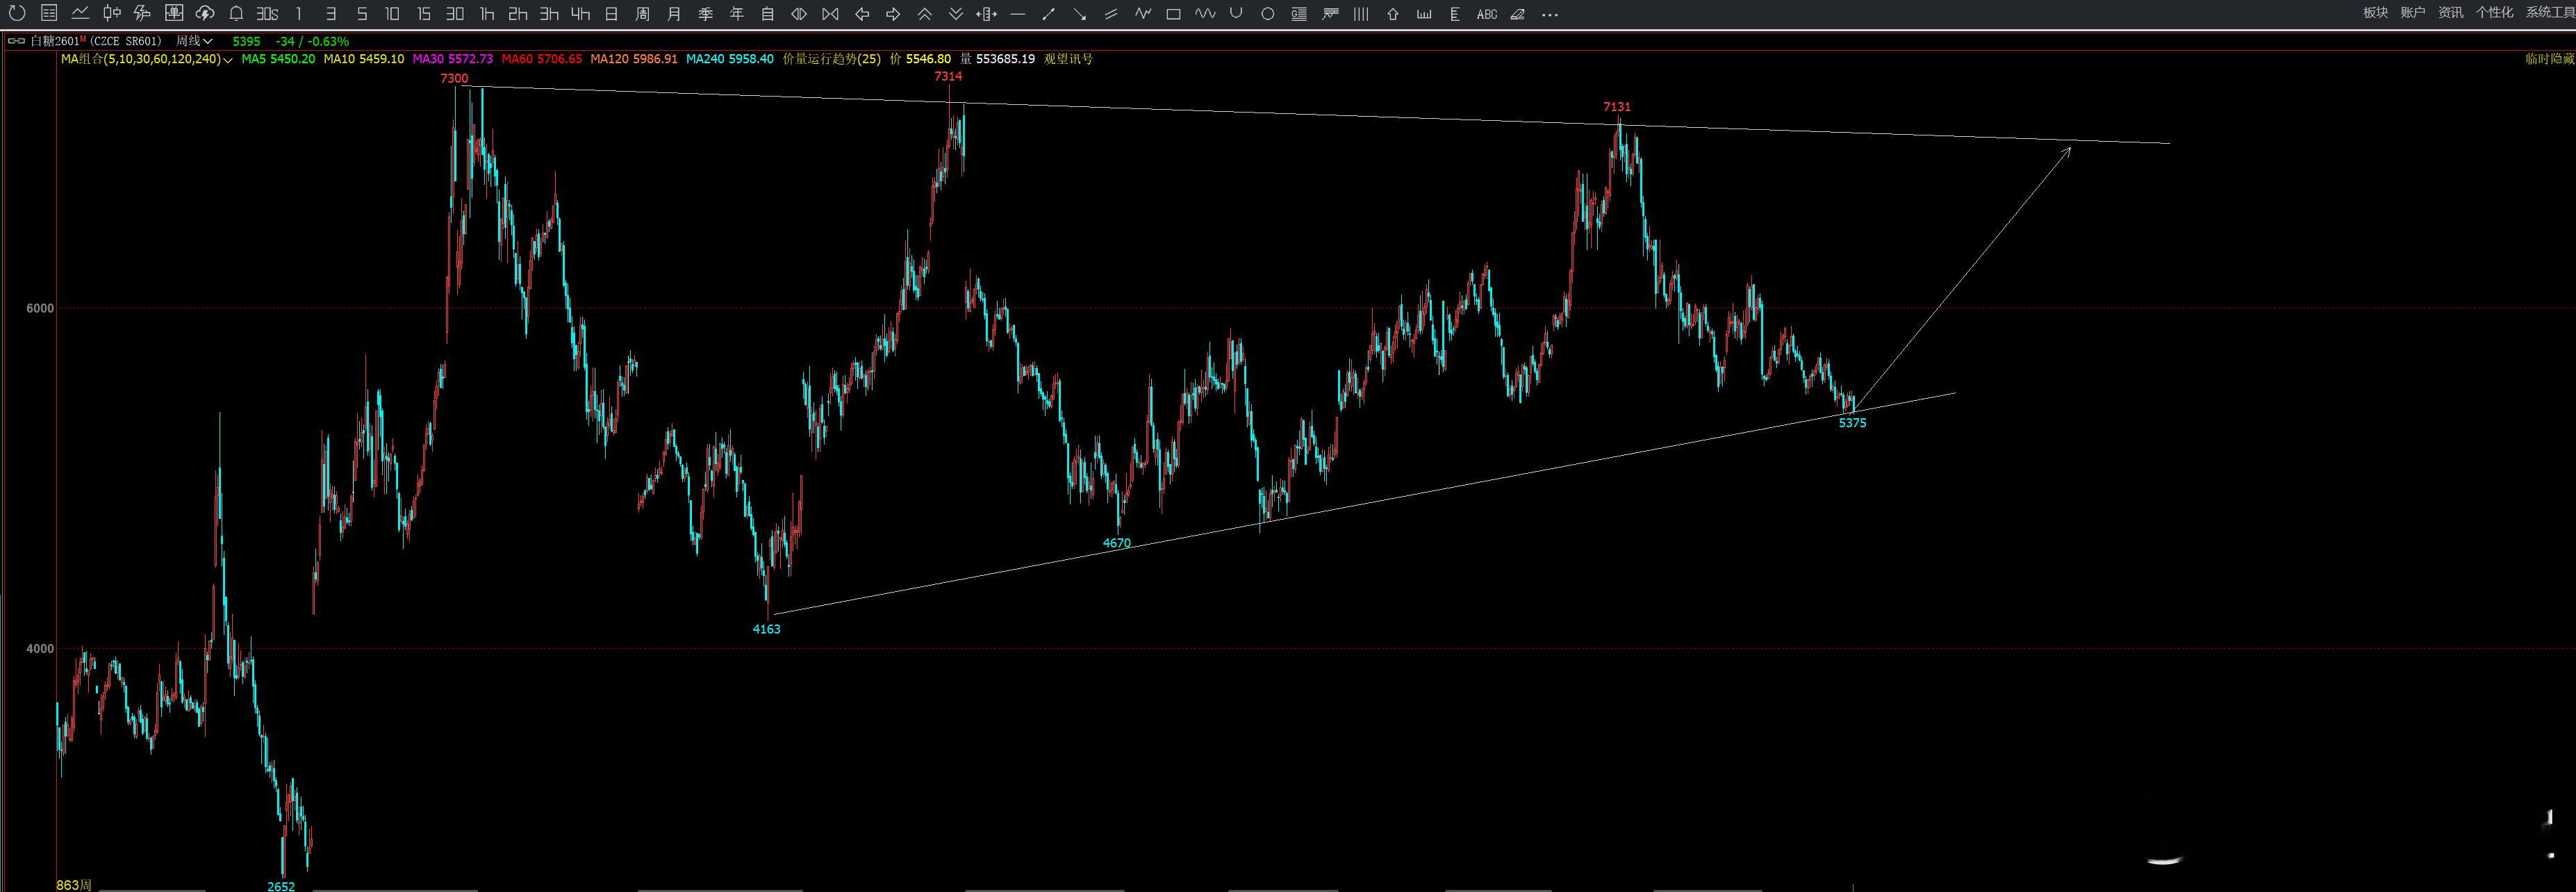This screenshot has height=892, width=2576.
Task: Open the 周线 period dropdown
Action: pos(194,41)
